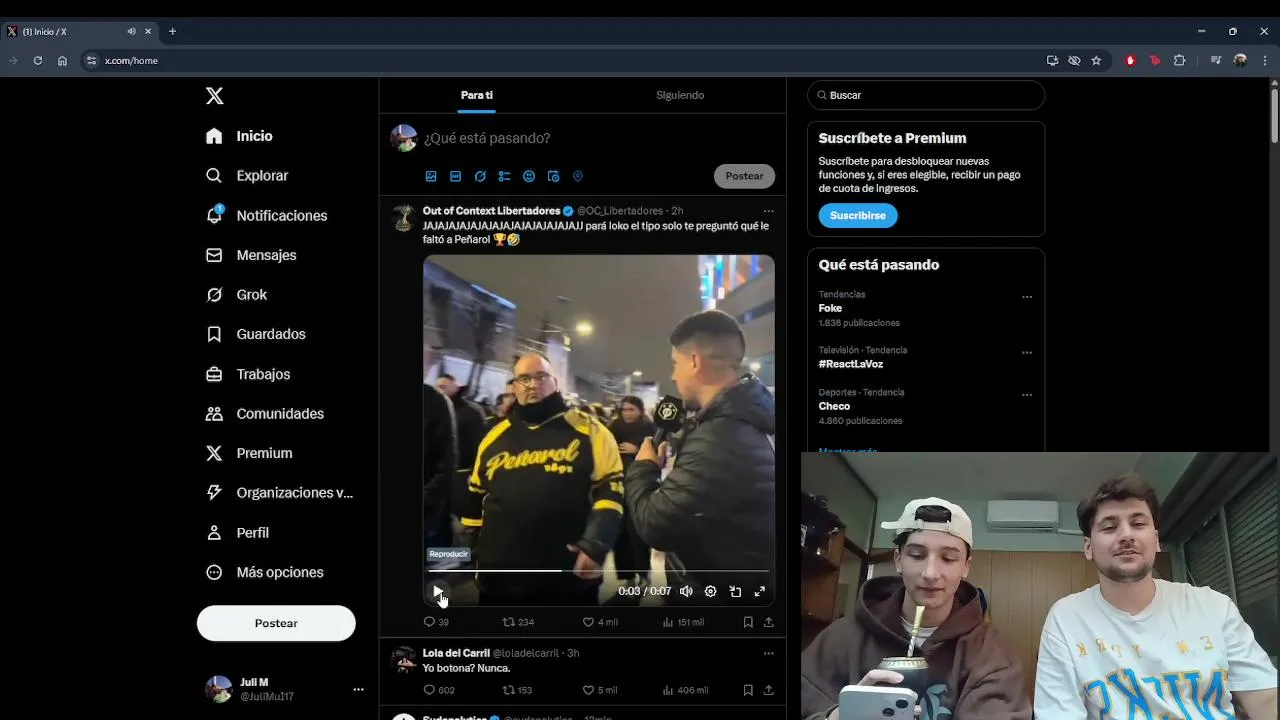Click the white Postear button in the sidebar
The height and width of the screenshot is (720, 1280).
(x=276, y=623)
